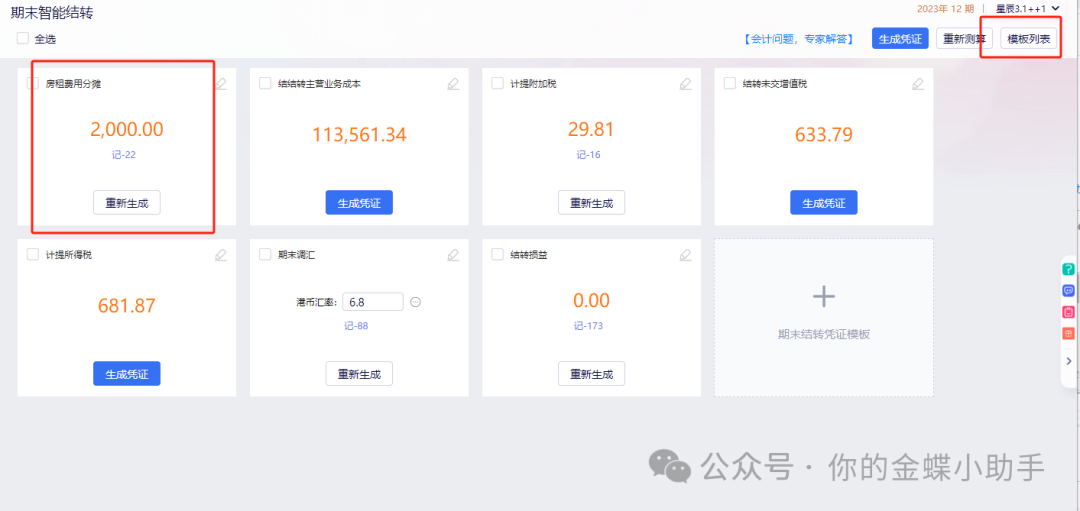Check the 计提附加税 card checkbox
The width and height of the screenshot is (1080, 511).
tap(497, 84)
